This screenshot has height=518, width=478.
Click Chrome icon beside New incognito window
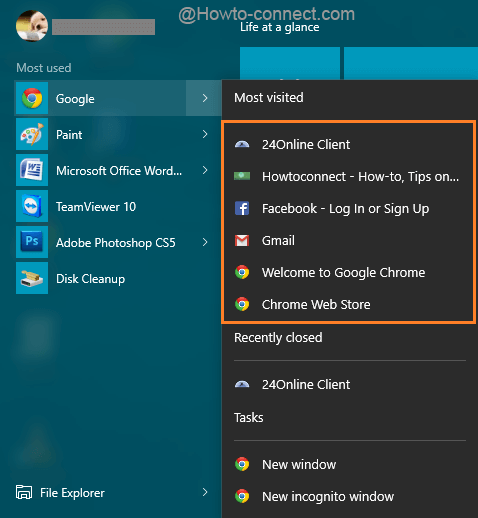coord(242,496)
